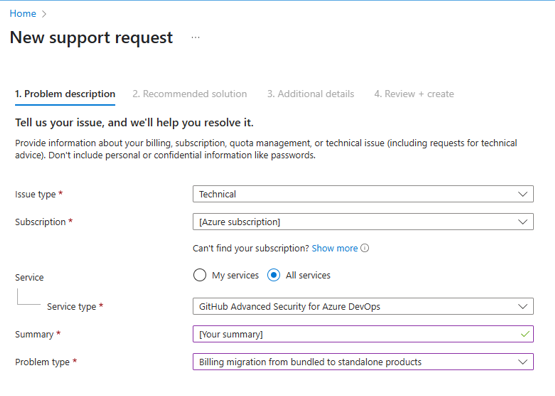
Task: Click the My services label text
Action: (235, 275)
